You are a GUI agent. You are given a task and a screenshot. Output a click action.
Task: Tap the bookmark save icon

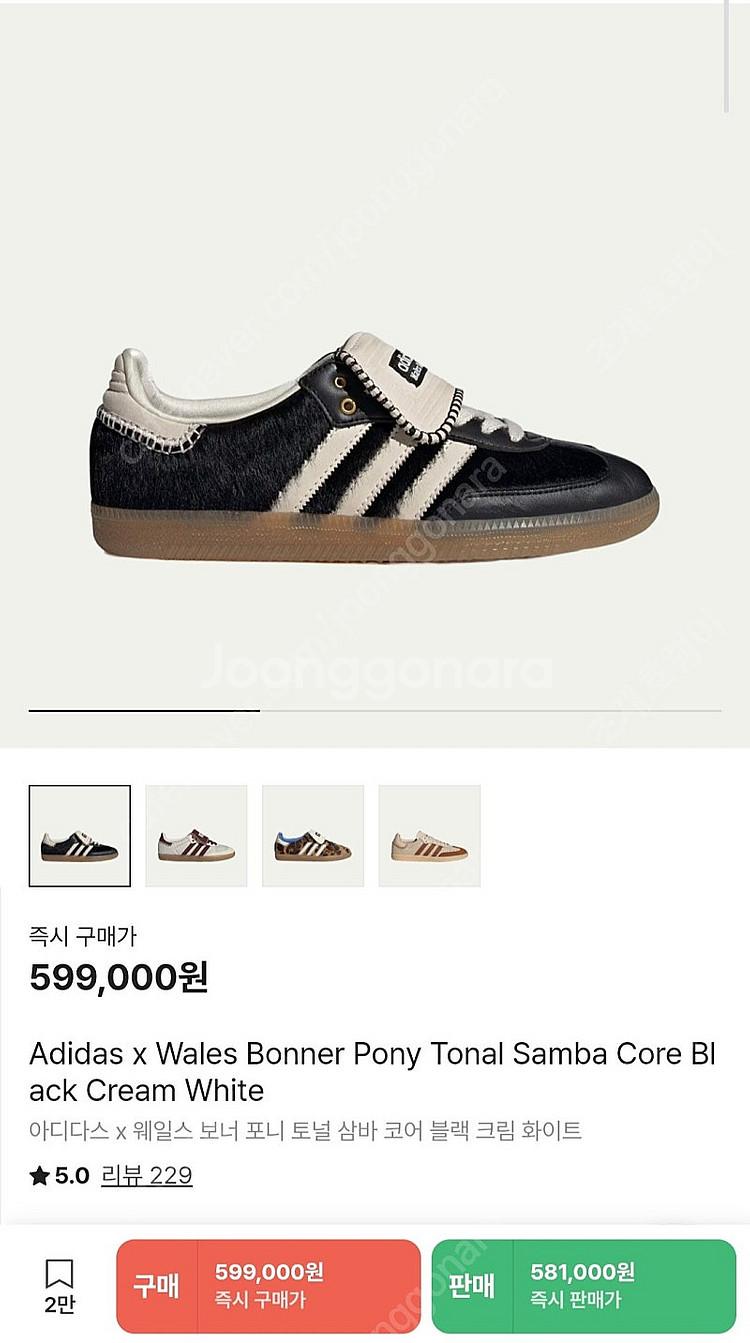(60, 1274)
